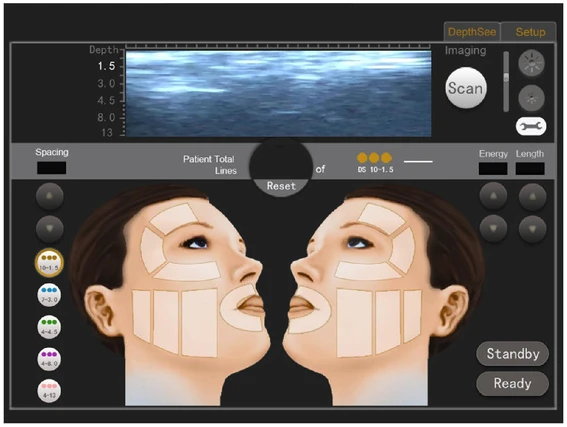Image resolution: width=567 pixels, height=427 pixels.
Task: Click the Energy value field
Action: point(493,168)
